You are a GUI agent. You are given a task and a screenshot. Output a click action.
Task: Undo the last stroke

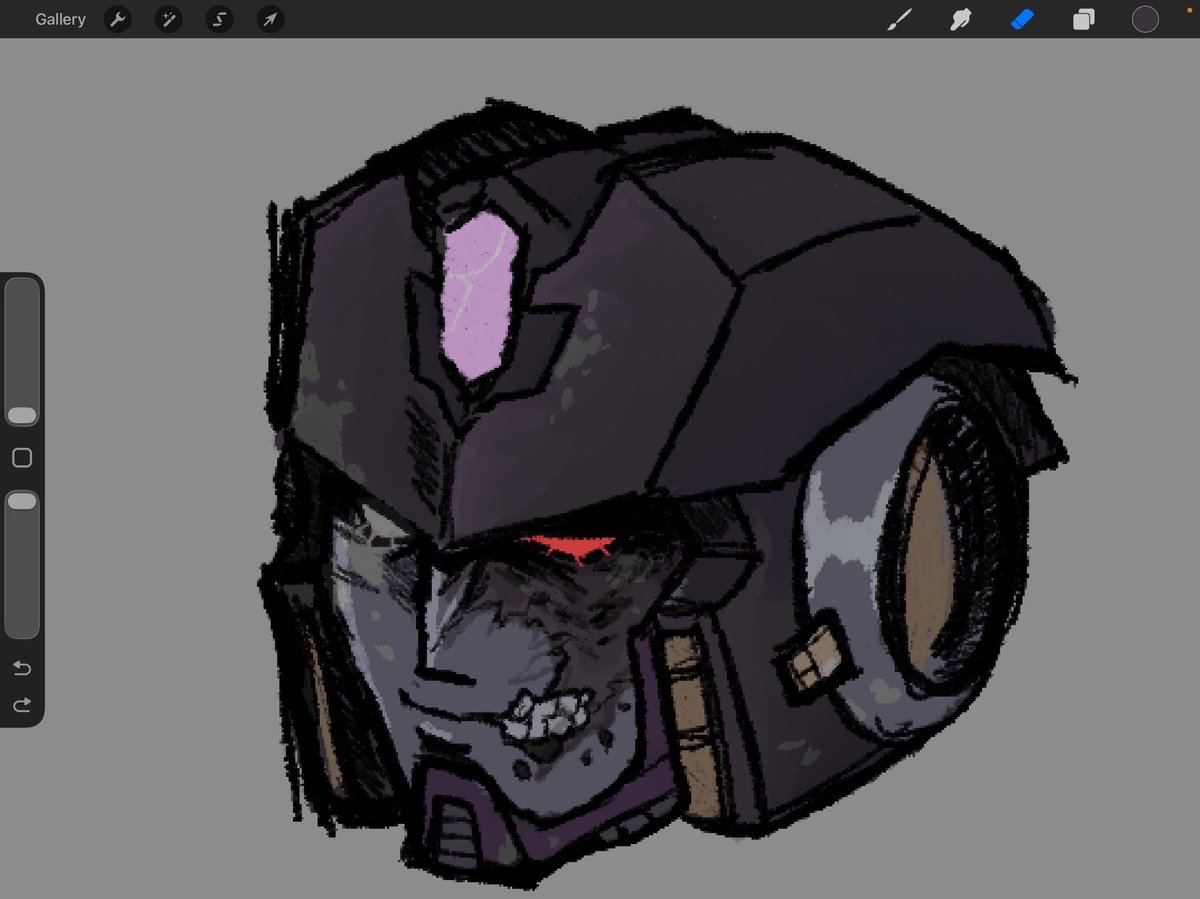coord(22,668)
